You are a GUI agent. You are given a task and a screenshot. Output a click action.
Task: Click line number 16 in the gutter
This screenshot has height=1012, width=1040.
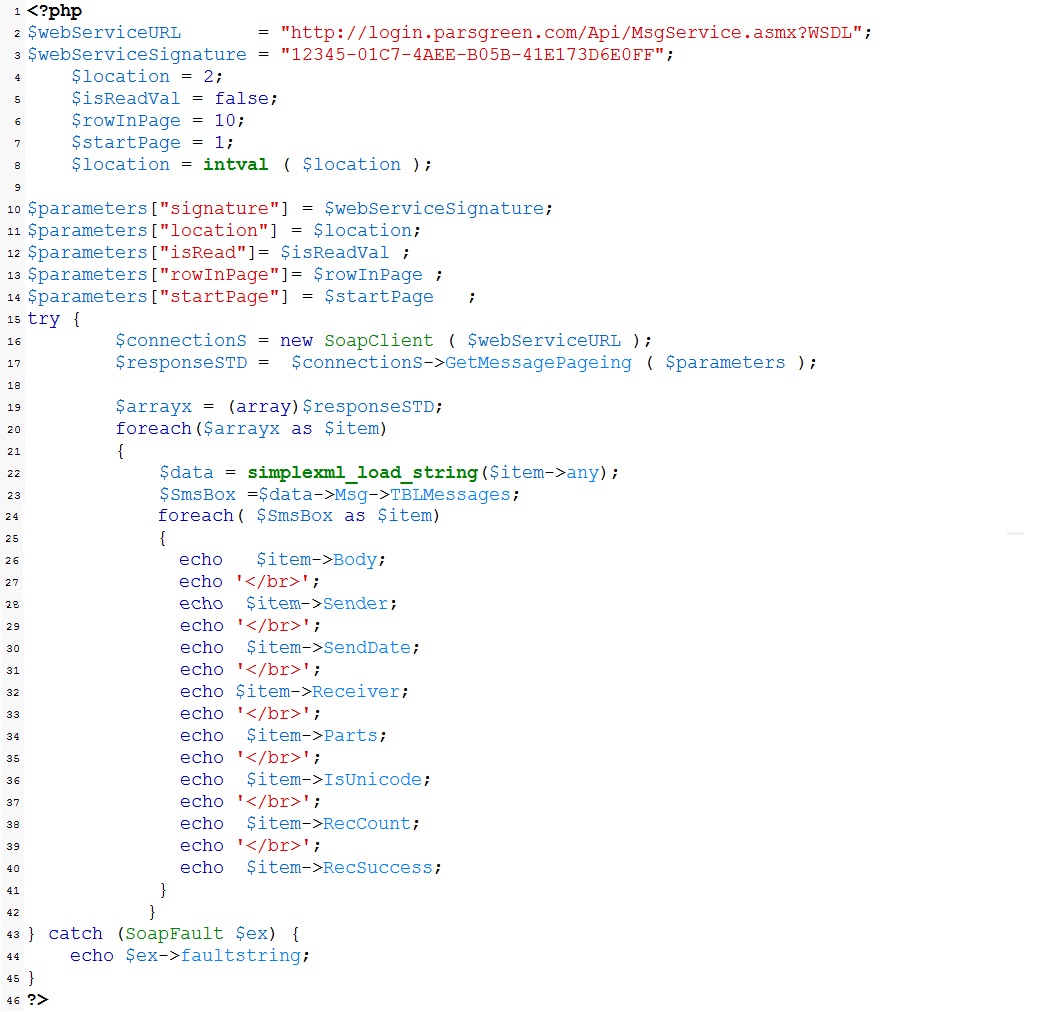tap(13, 342)
